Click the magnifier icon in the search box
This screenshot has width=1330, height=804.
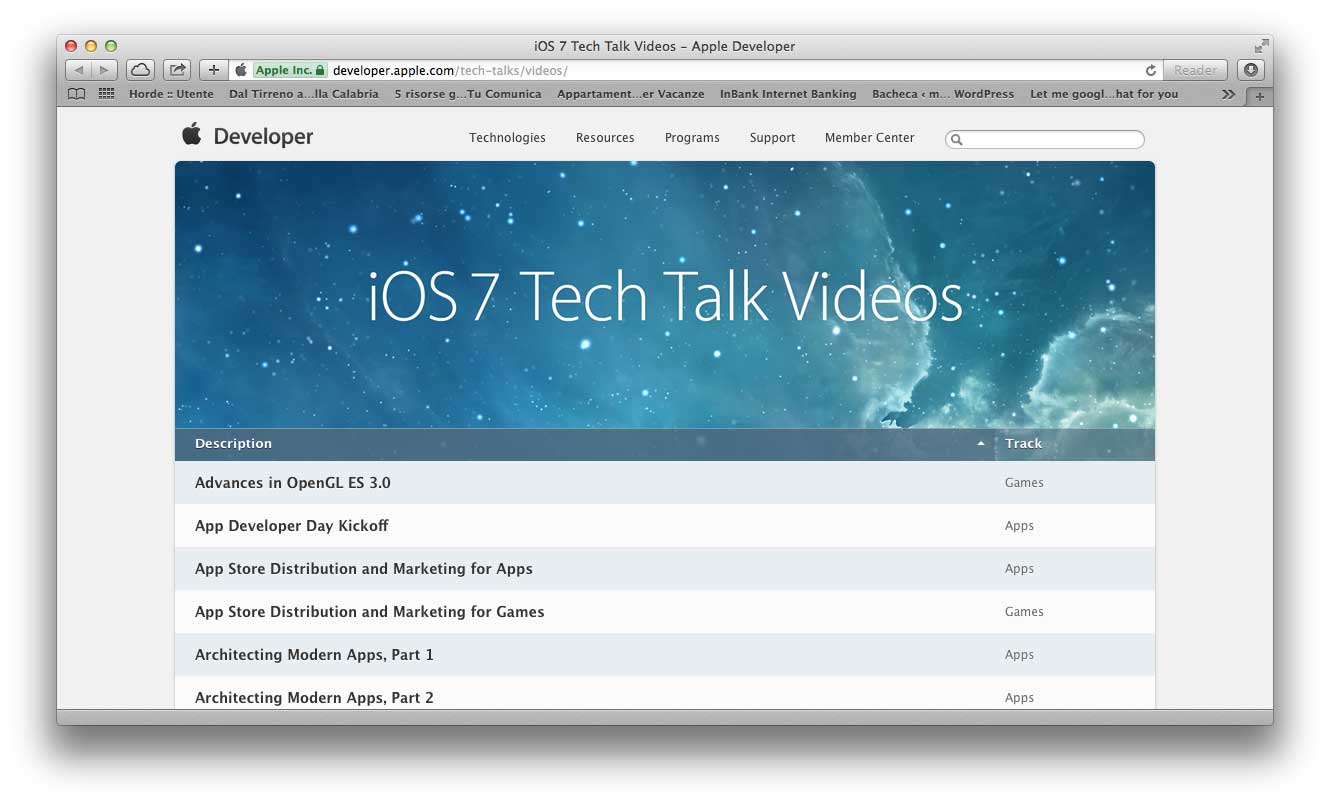(957, 140)
